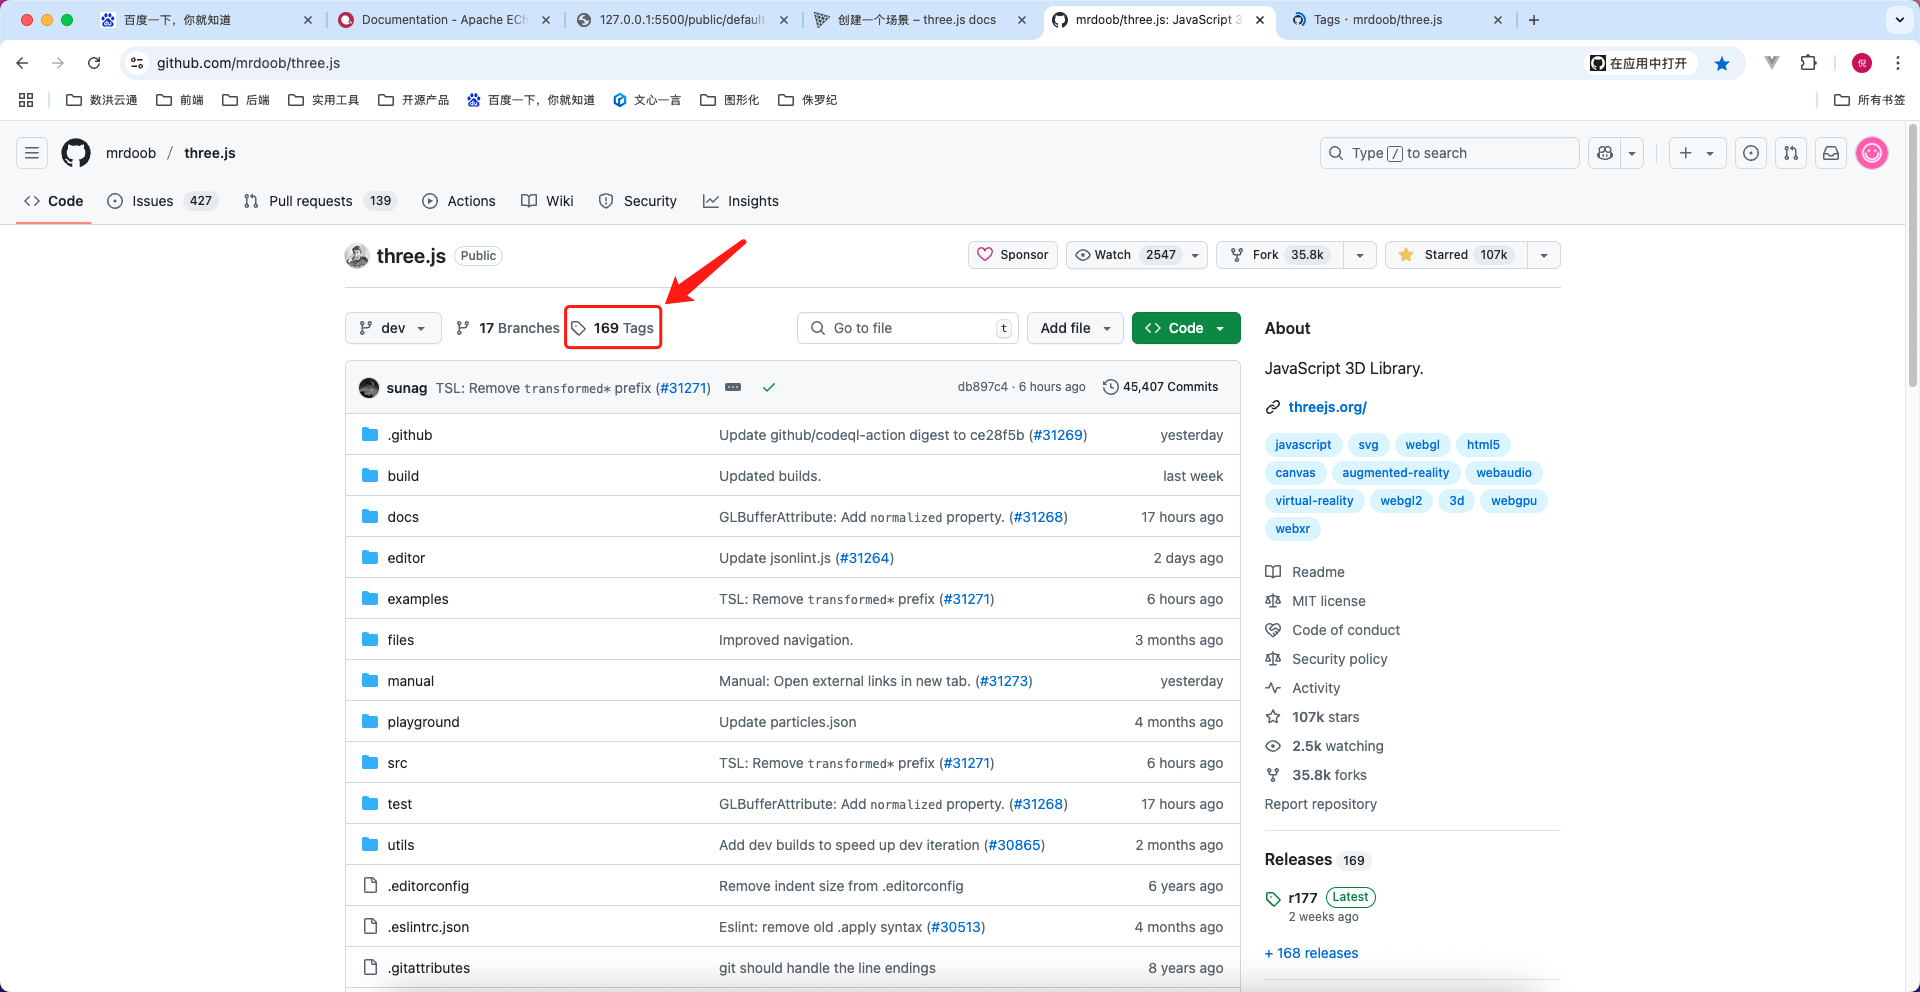Open the sunag author link
The height and width of the screenshot is (992, 1920).
coord(407,388)
